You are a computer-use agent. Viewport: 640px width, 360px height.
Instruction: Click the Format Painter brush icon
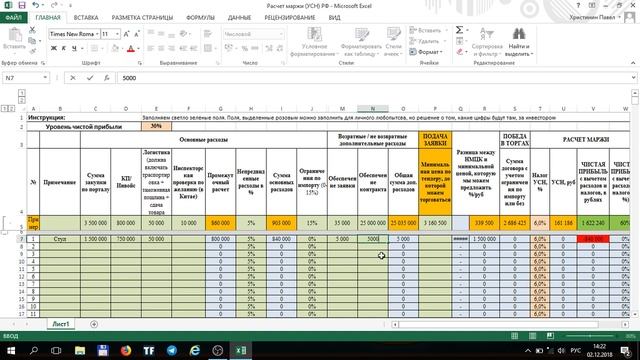pyautogui.click(x=32, y=51)
